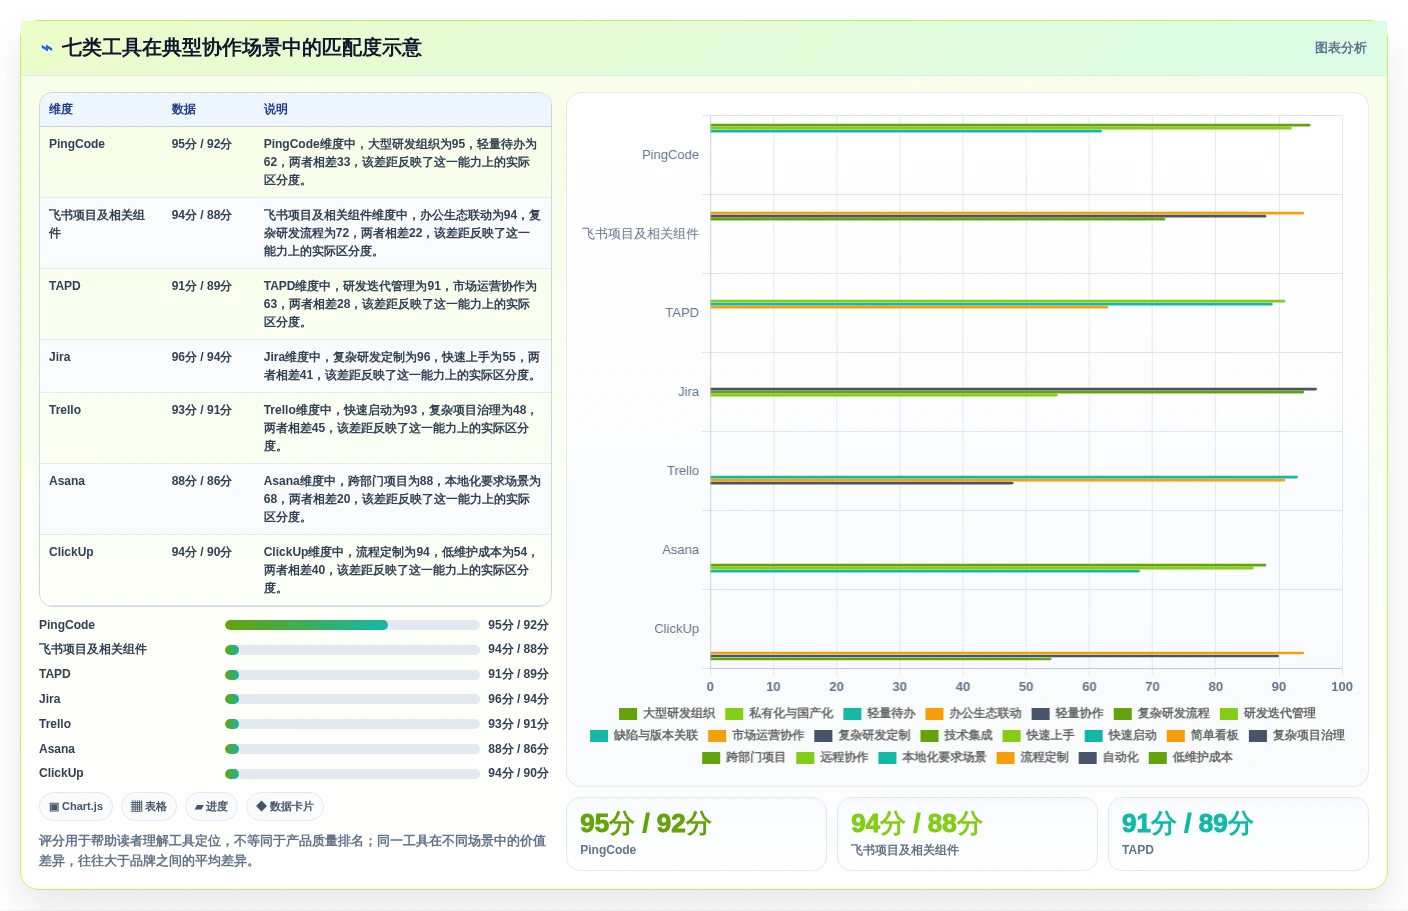Click PingCode's top green bar in chart
Viewport: 1408px width, 911px height.
coord(1010,125)
